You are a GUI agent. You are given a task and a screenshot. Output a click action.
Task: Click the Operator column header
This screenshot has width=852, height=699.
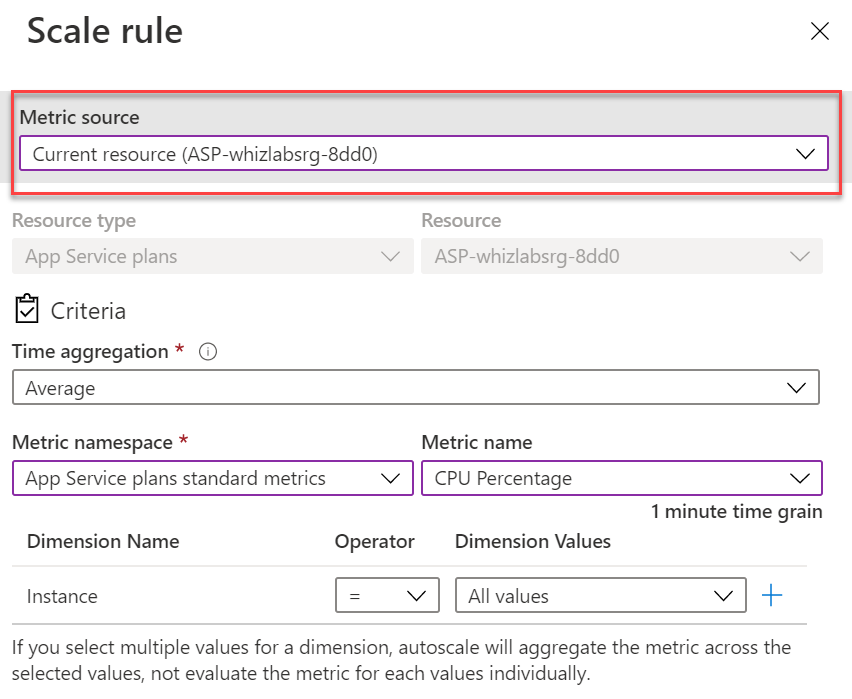(x=374, y=541)
